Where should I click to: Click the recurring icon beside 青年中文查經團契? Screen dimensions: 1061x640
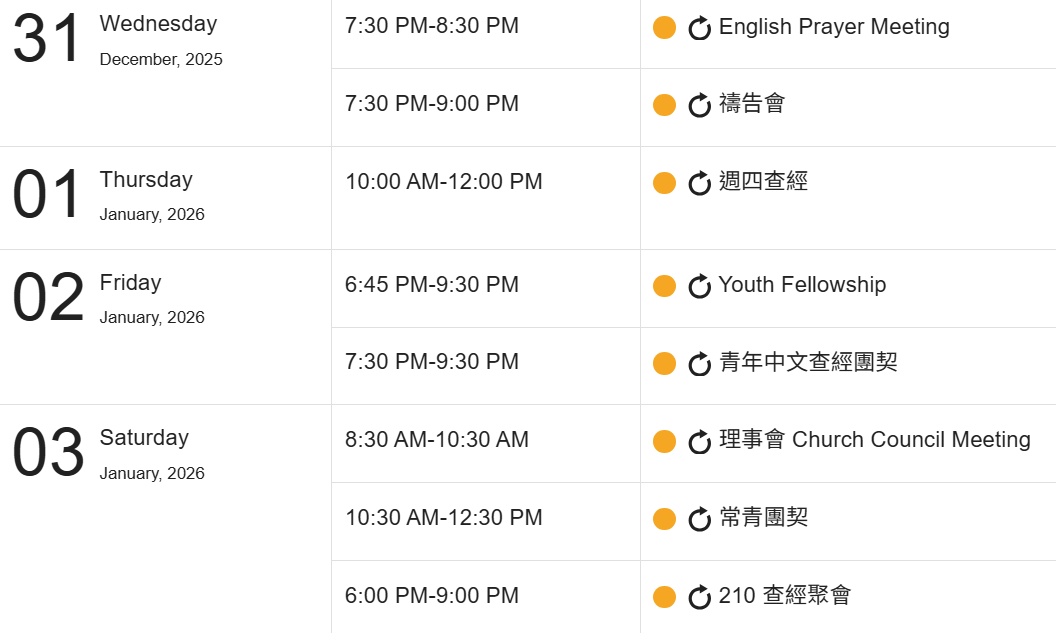pyautogui.click(x=700, y=364)
